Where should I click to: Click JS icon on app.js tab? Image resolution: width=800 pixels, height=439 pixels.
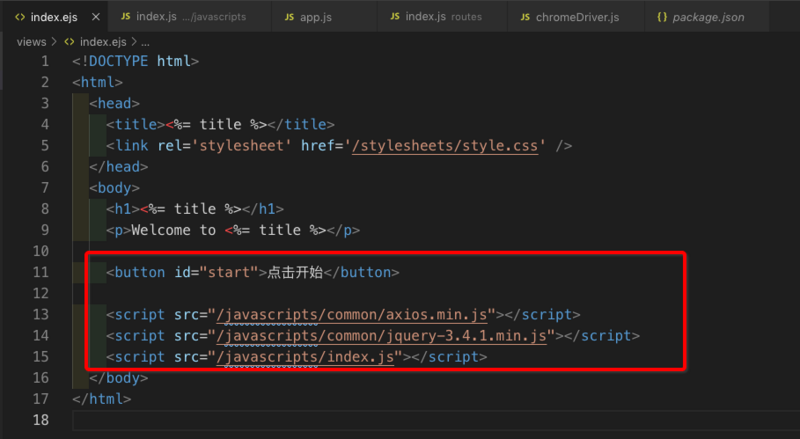click(x=290, y=18)
